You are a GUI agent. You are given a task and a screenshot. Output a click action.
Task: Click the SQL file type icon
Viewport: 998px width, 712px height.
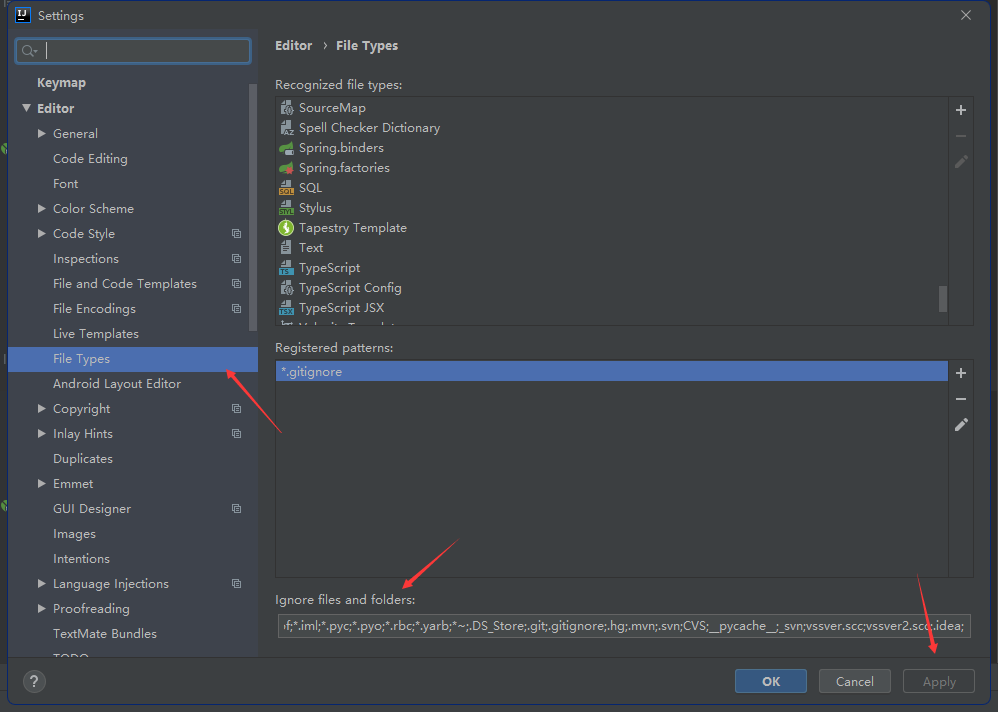tap(286, 188)
